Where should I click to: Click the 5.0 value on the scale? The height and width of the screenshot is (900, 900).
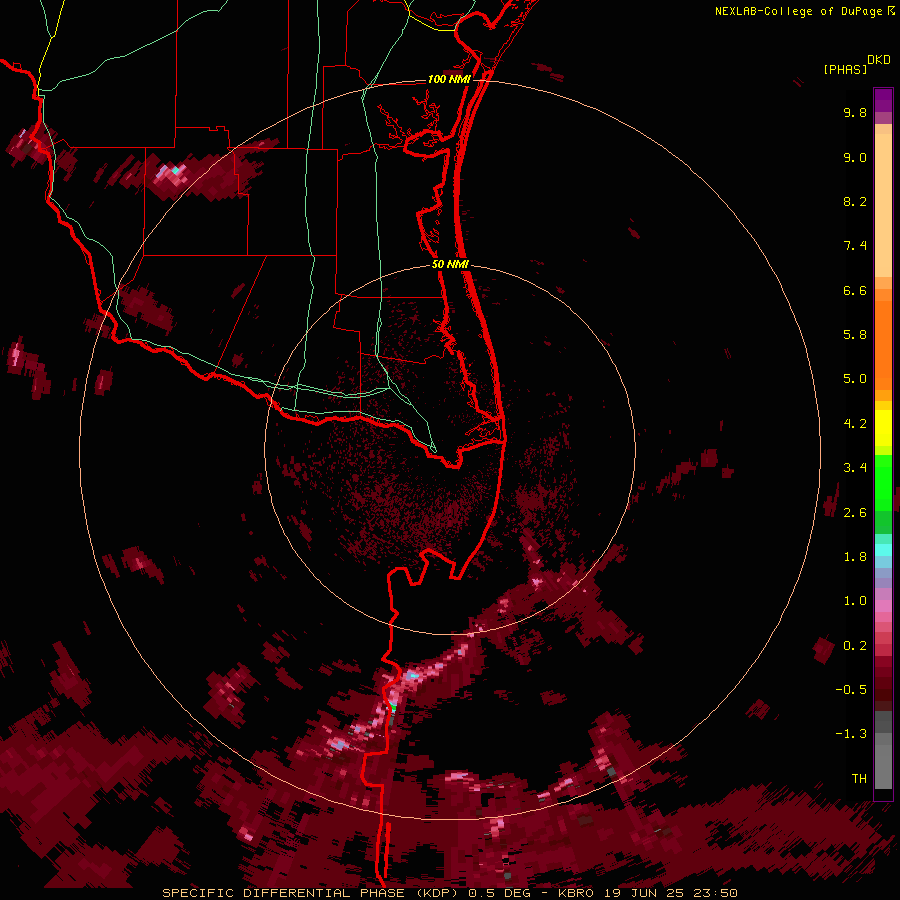[x=855, y=379]
